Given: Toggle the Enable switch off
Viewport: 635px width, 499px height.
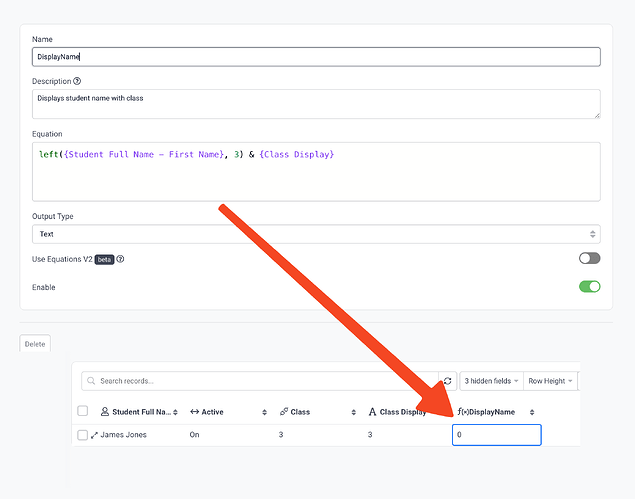Looking at the screenshot, I should pyautogui.click(x=589, y=287).
